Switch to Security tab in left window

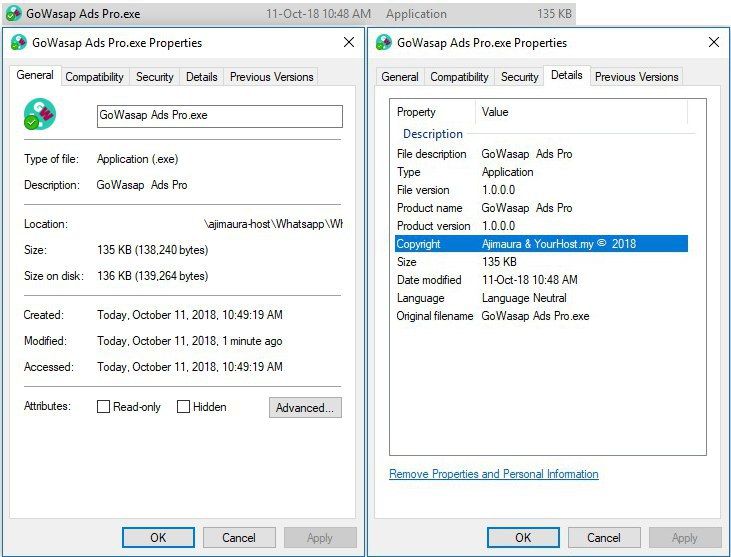[154, 77]
